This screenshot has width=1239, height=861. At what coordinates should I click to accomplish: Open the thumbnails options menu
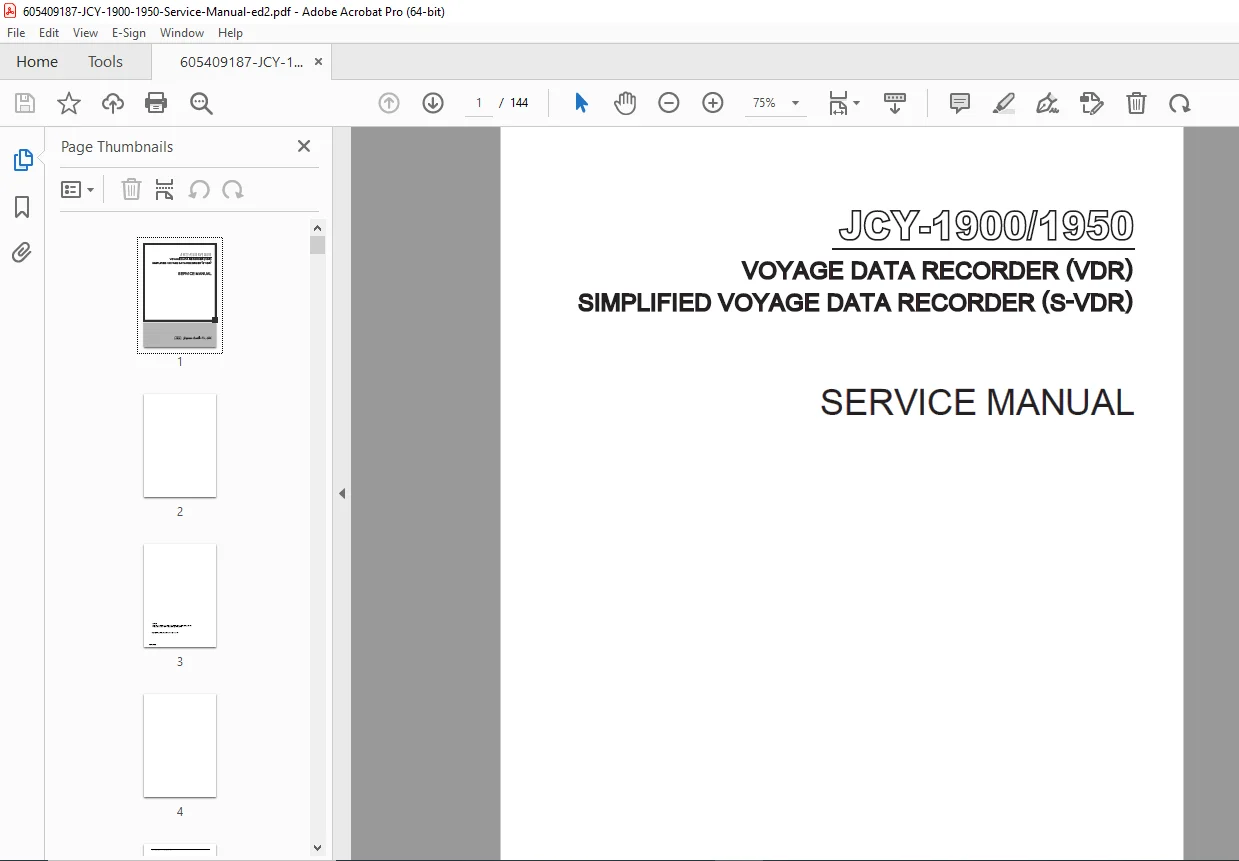[x=78, y=189]
